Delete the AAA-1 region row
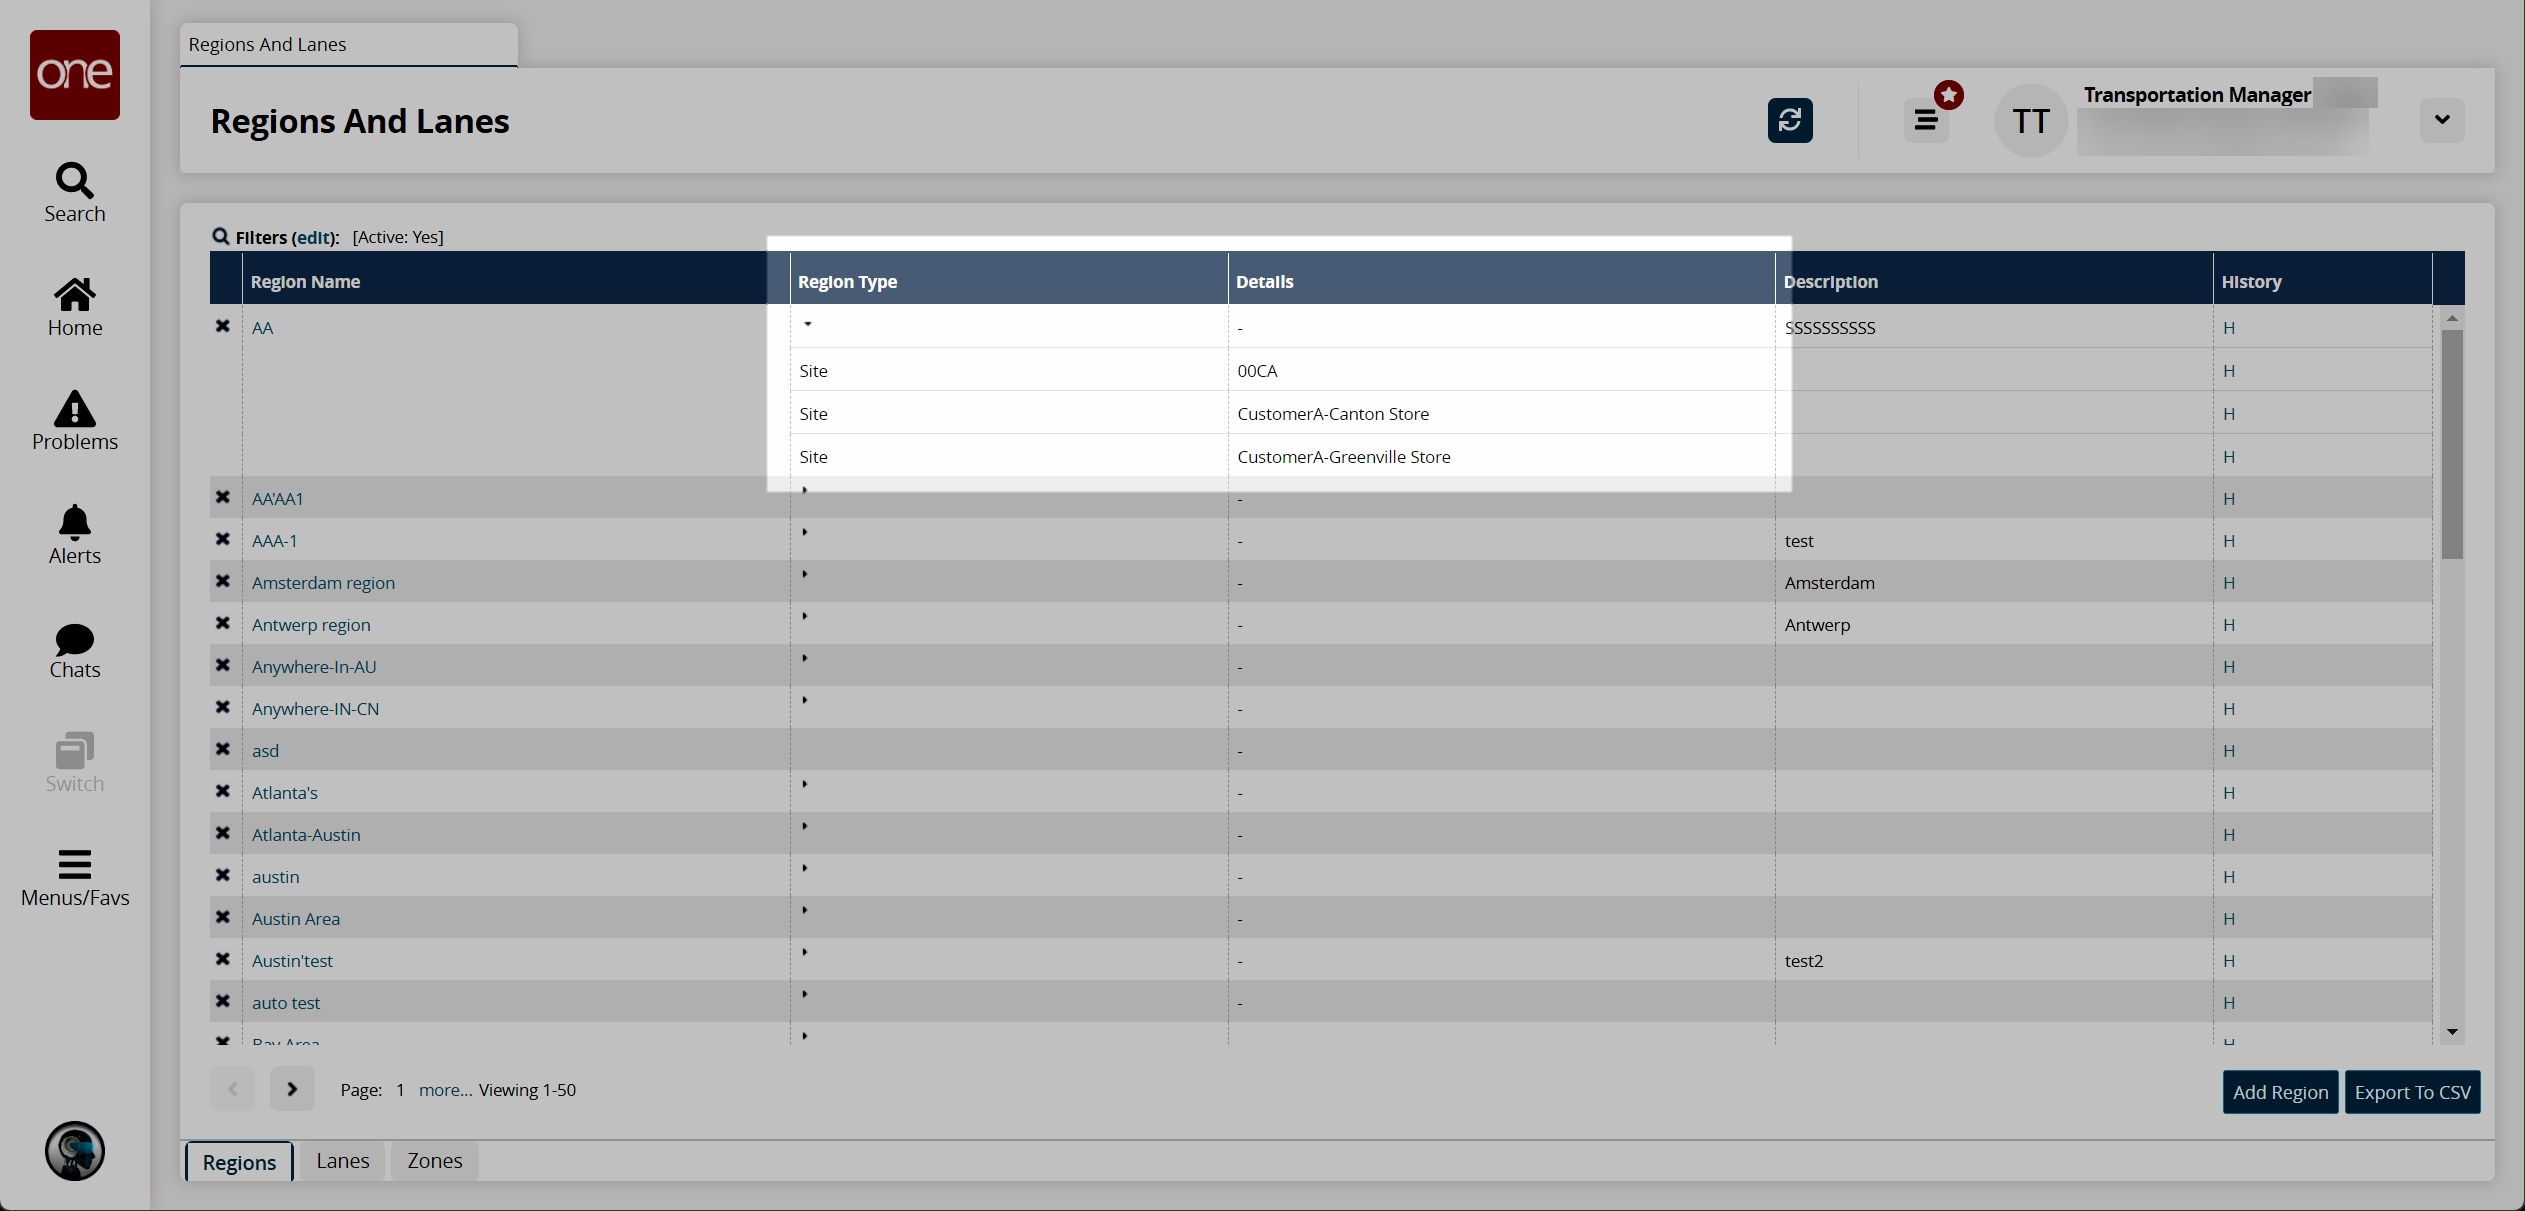The height and width of the screenshot is (1211, 2525). (223, 539)
